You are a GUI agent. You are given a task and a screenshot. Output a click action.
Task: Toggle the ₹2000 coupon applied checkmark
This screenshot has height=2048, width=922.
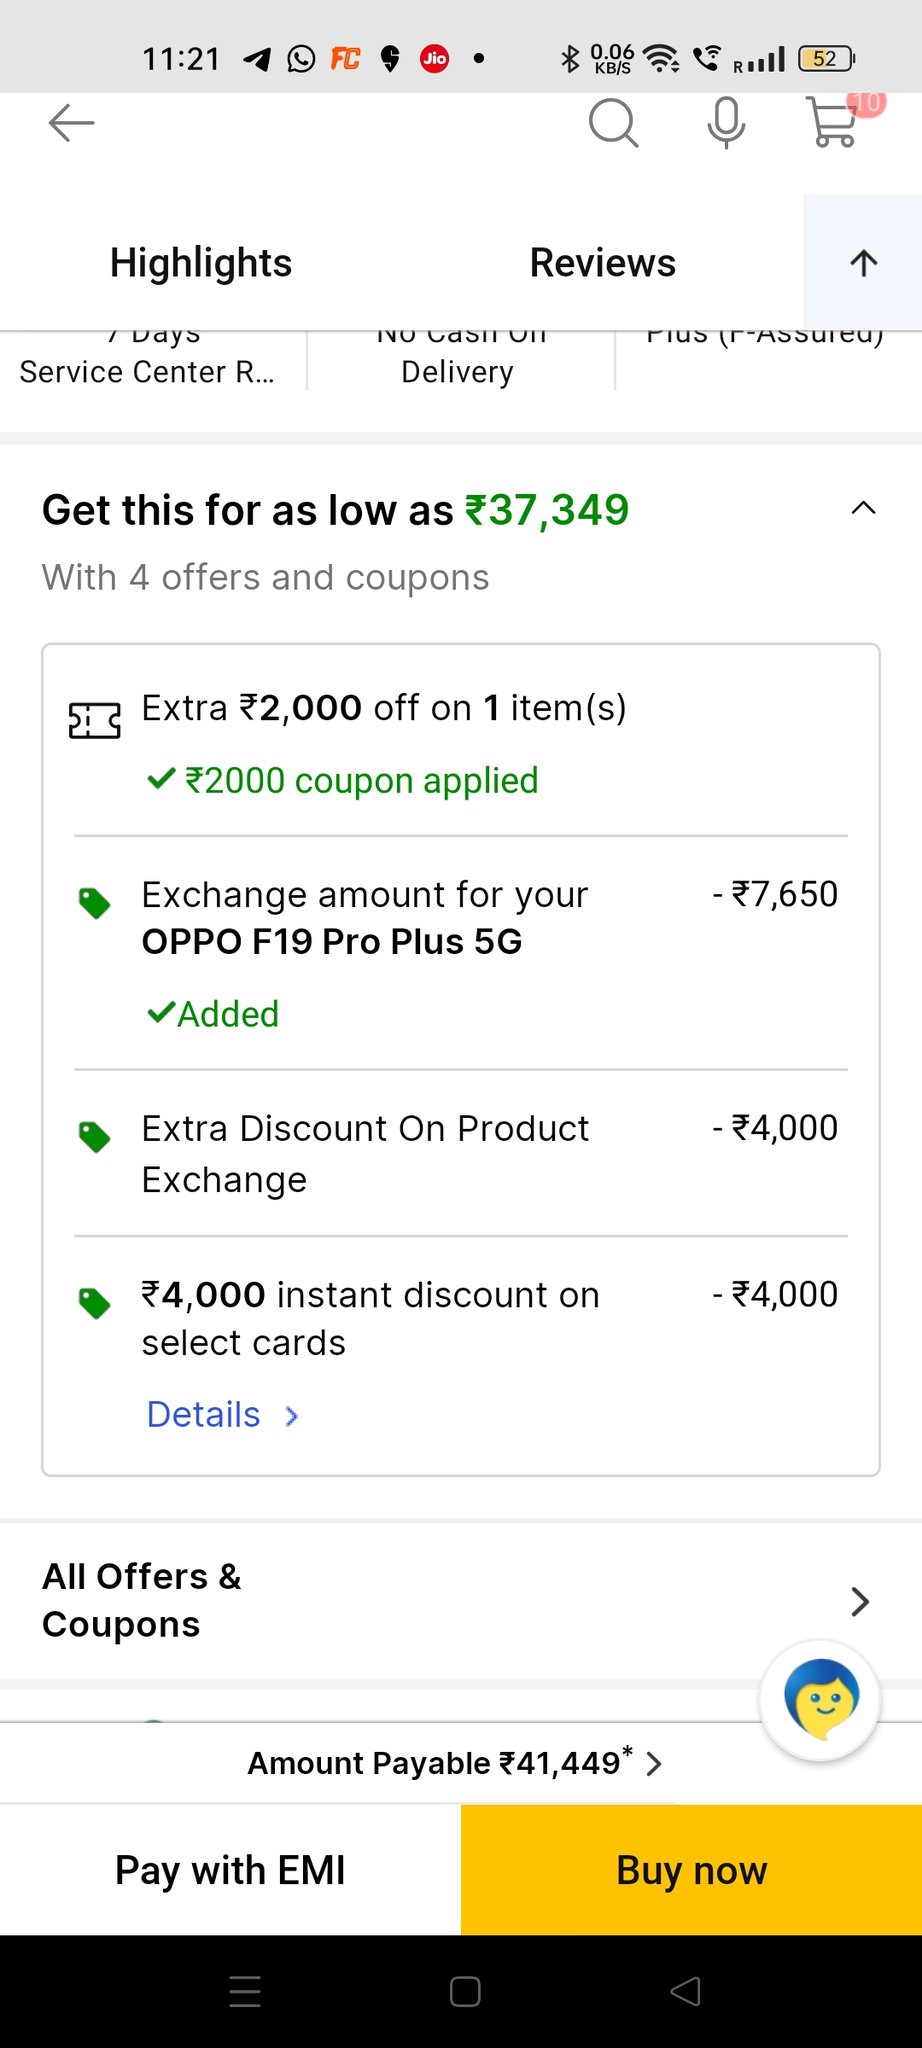(x=161, y=779)
